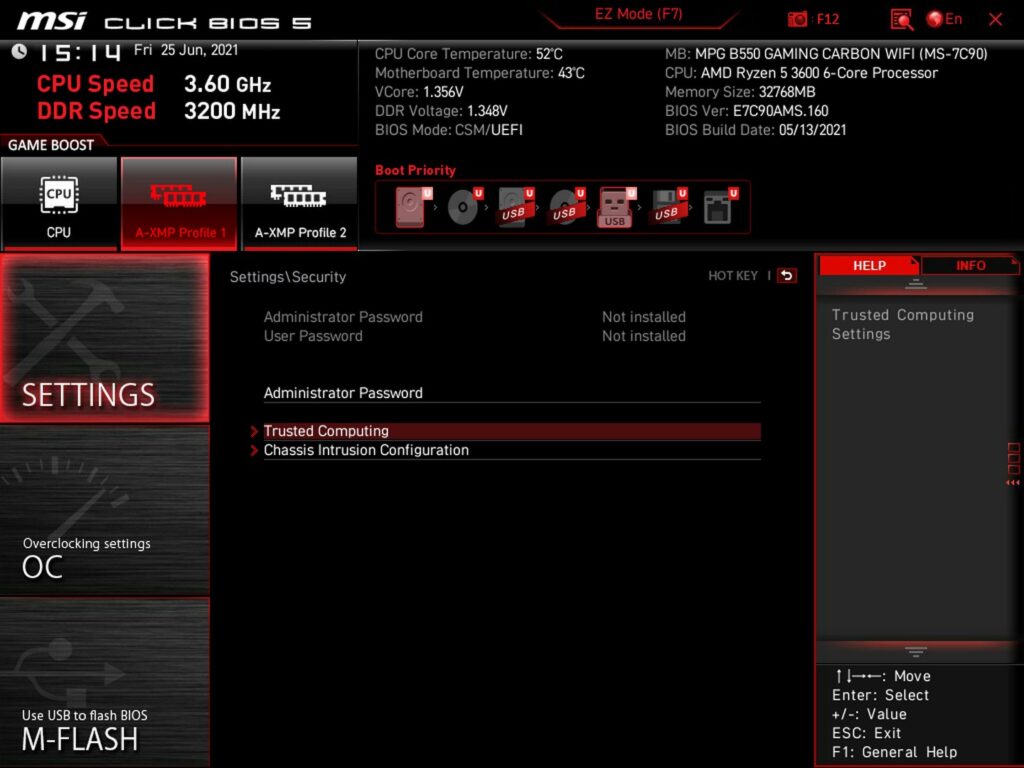Go back with the return arrow icon
Screen dimensions: 1024x768
pos(787,276)
